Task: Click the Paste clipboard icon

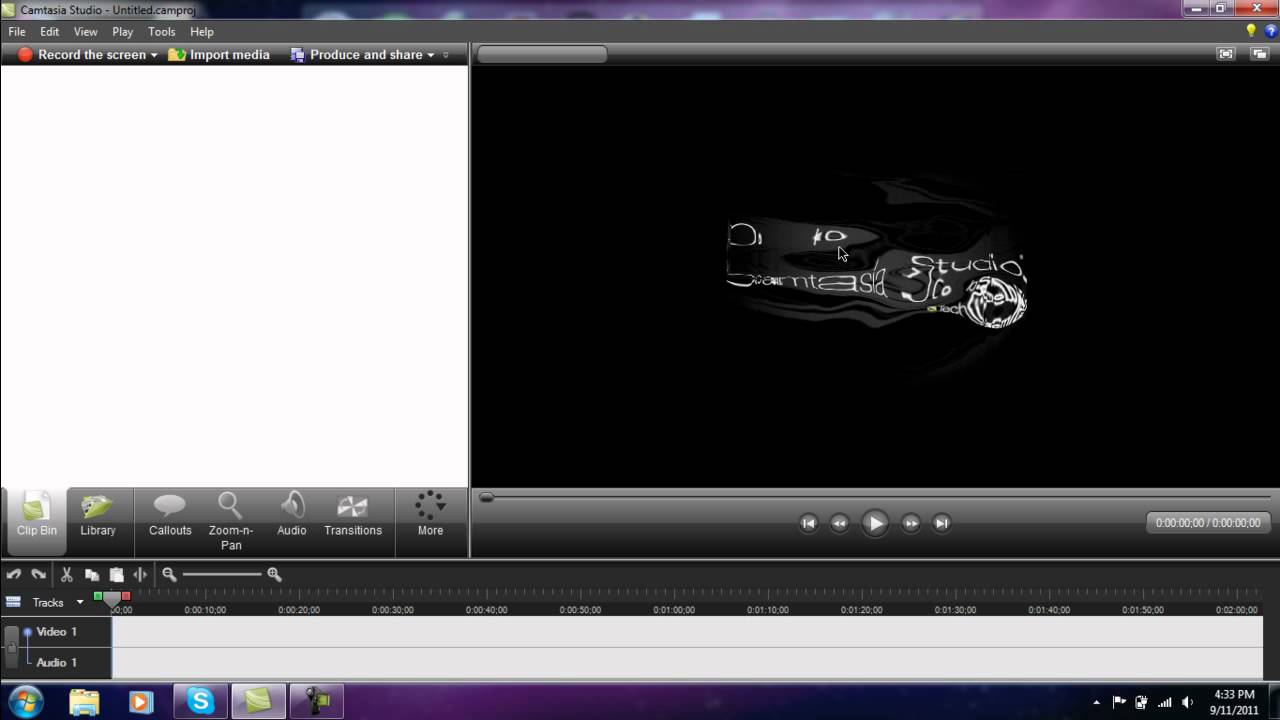Action: pos(116,574)
